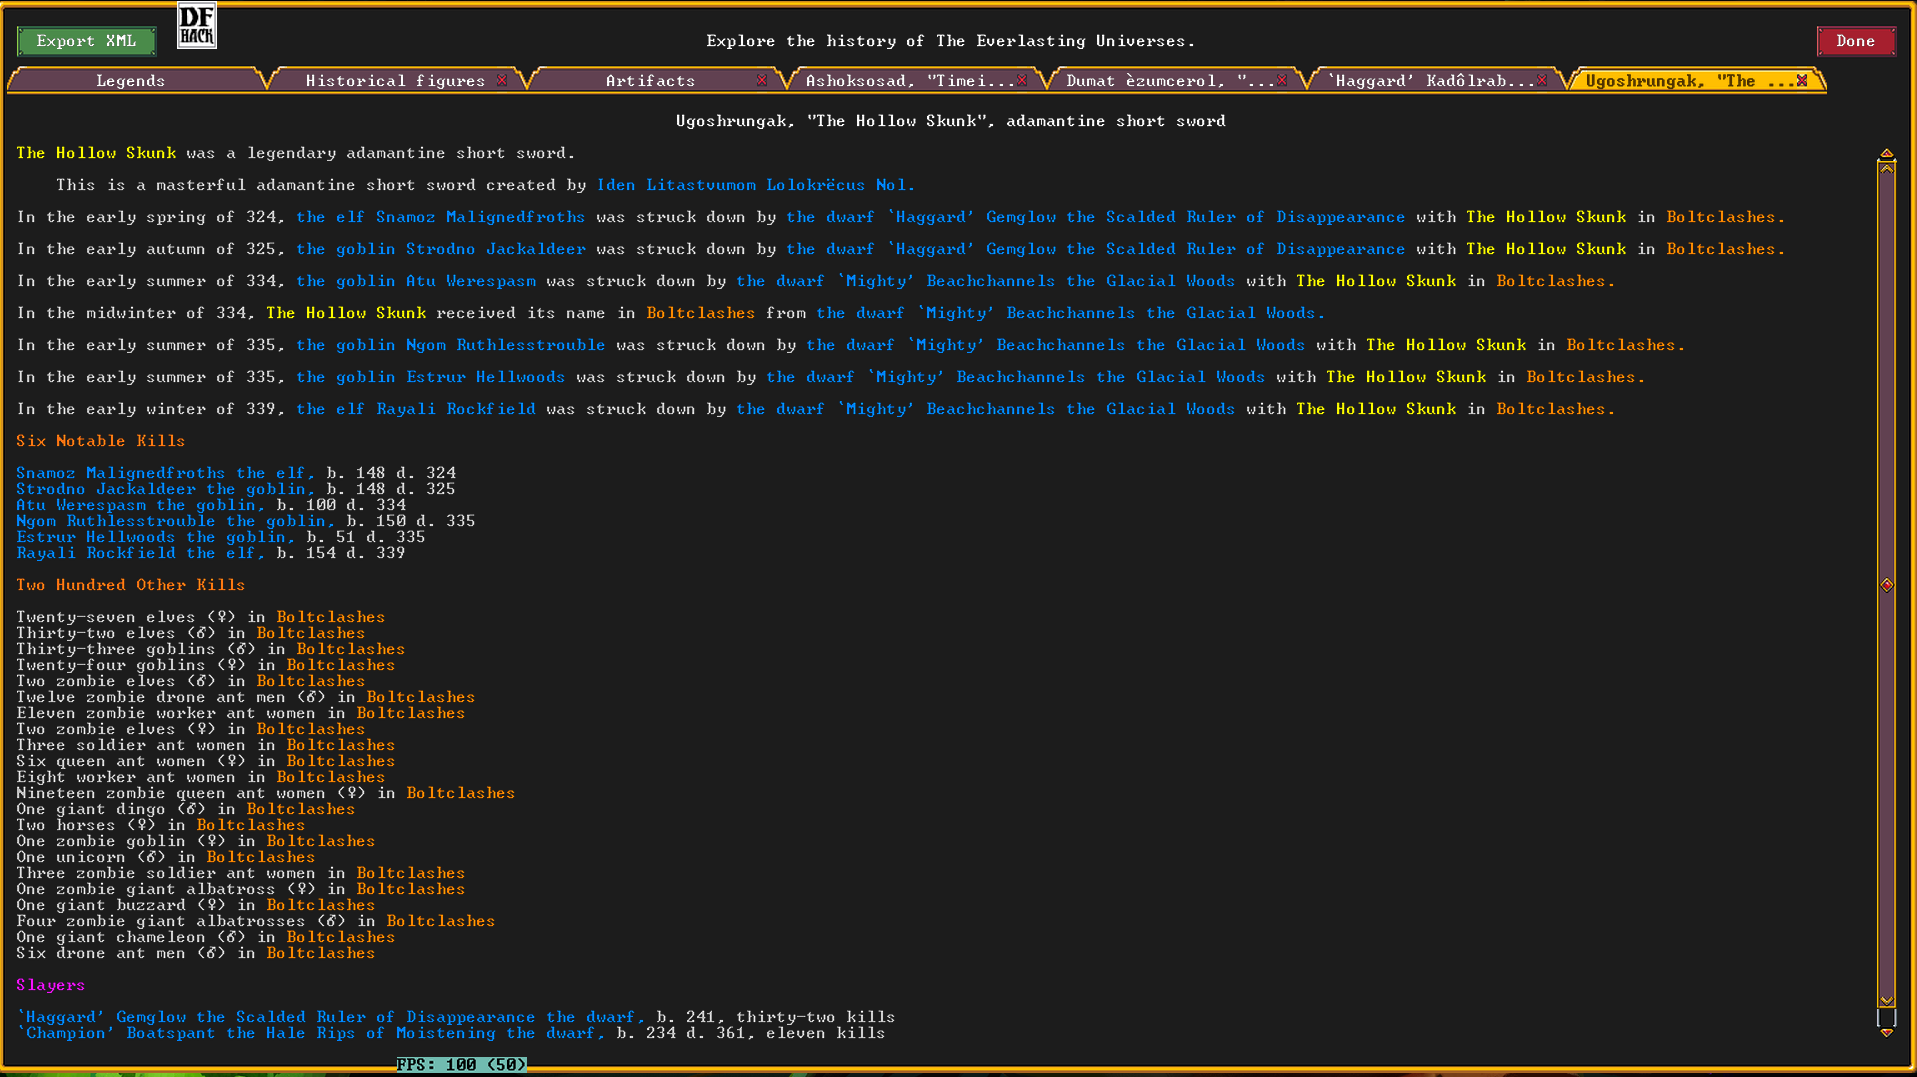
Task: Open slayer 'Champion' Boatspant the Hale Rips link
Action: [x=311, y=1033]
